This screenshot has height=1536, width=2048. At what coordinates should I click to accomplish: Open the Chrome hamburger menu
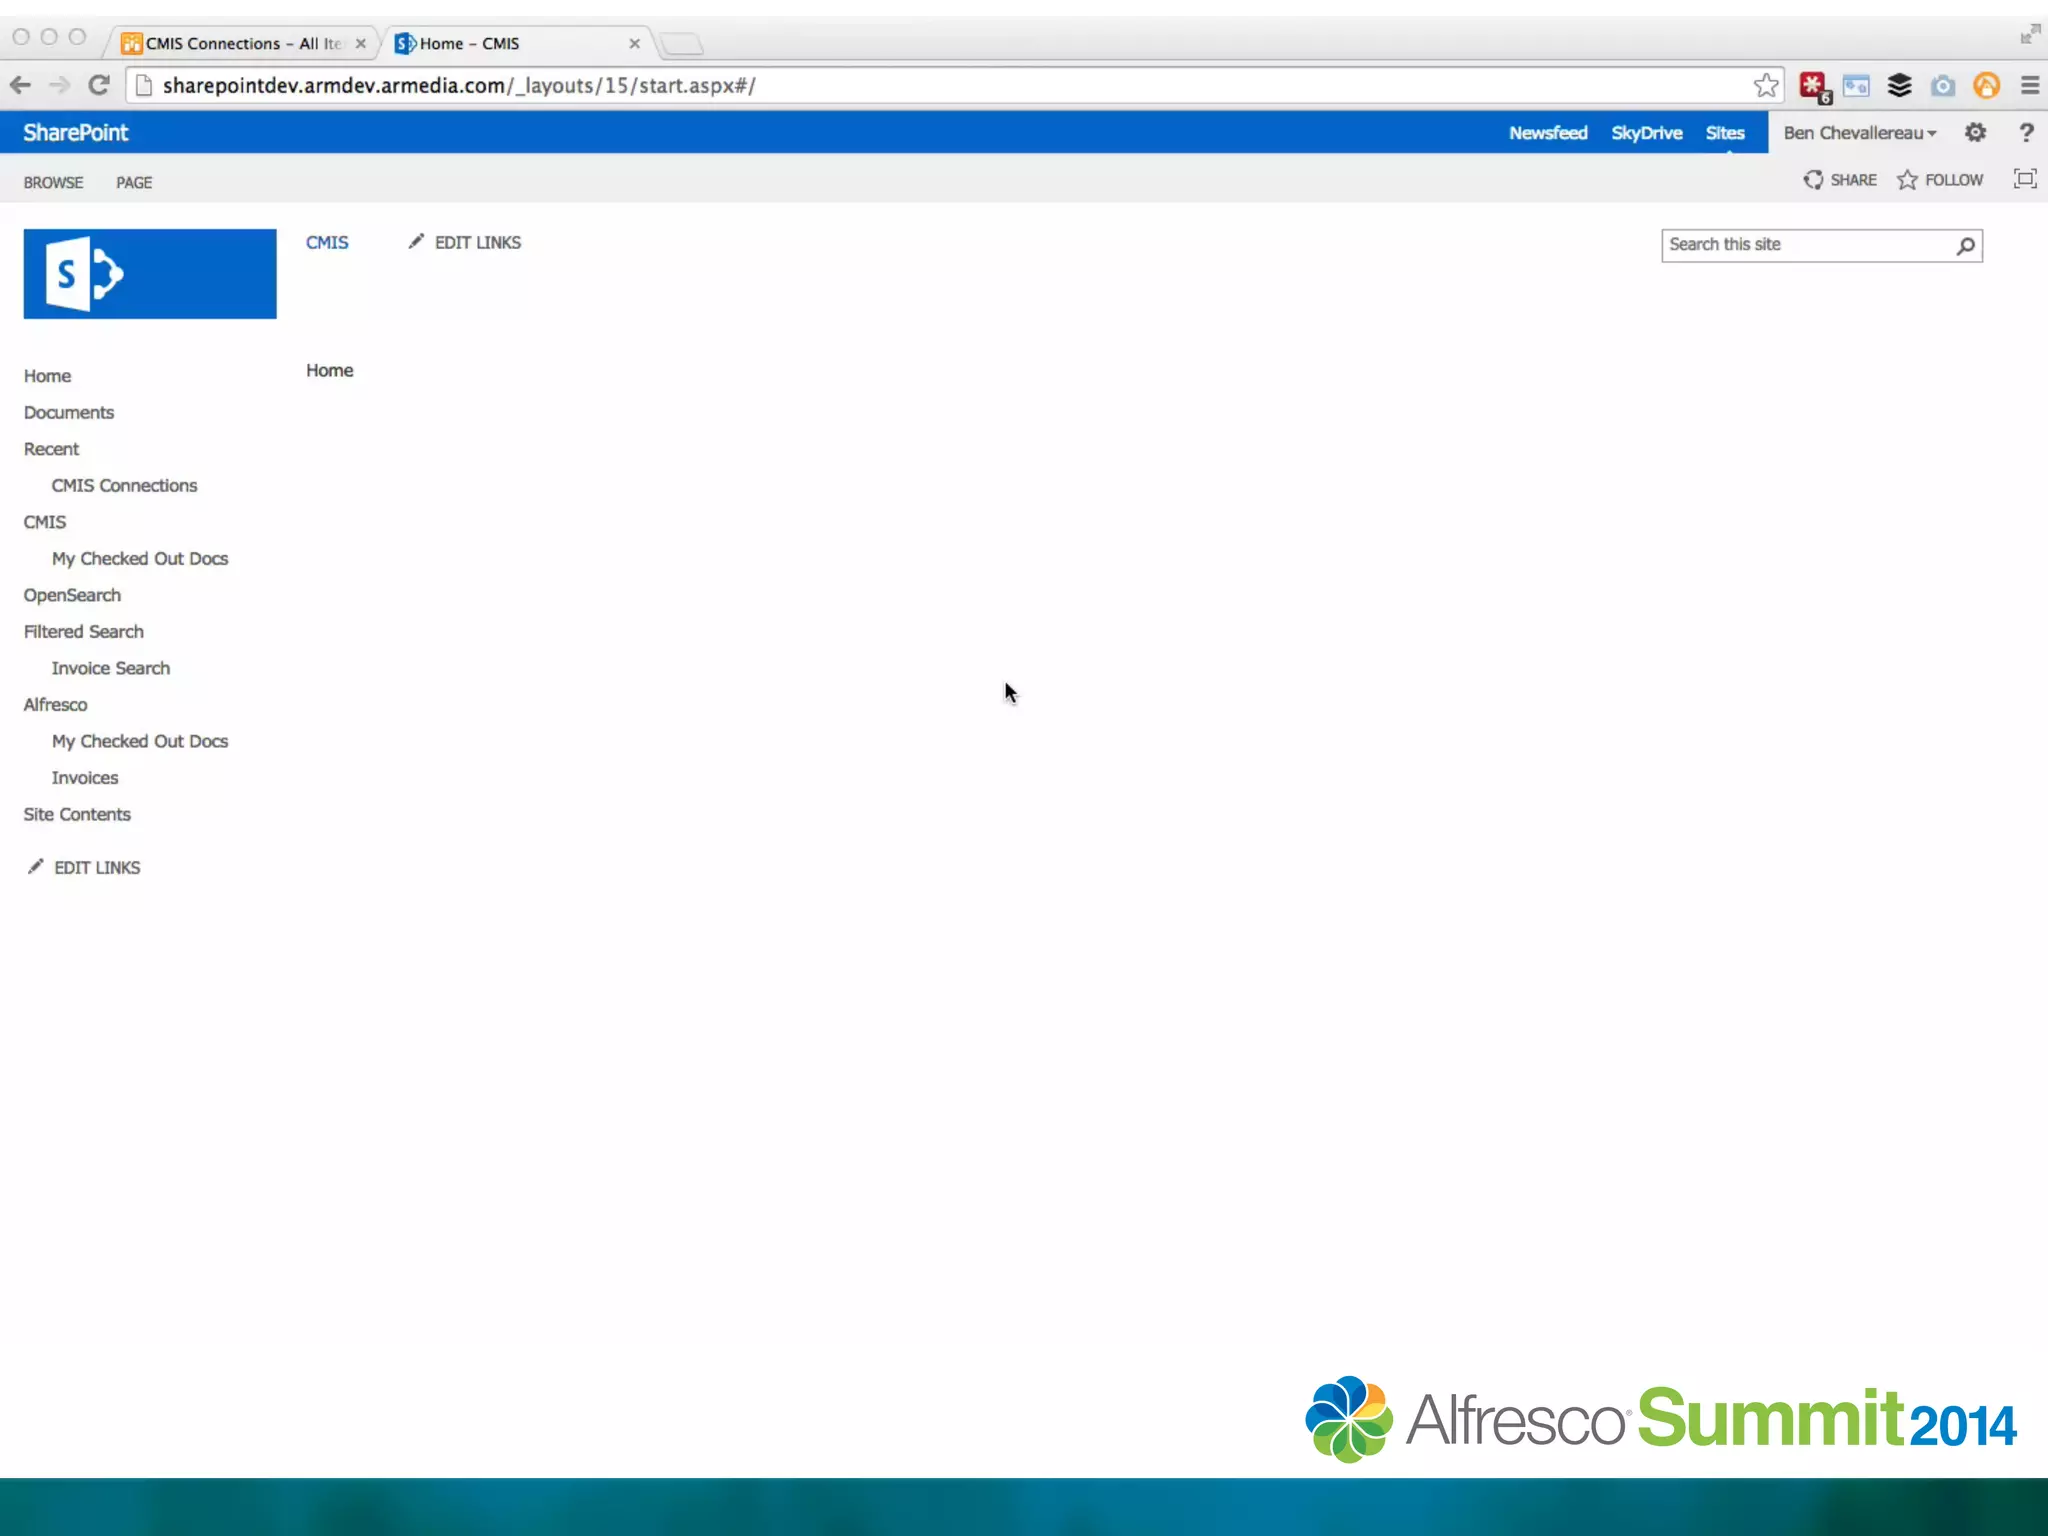2030,86
